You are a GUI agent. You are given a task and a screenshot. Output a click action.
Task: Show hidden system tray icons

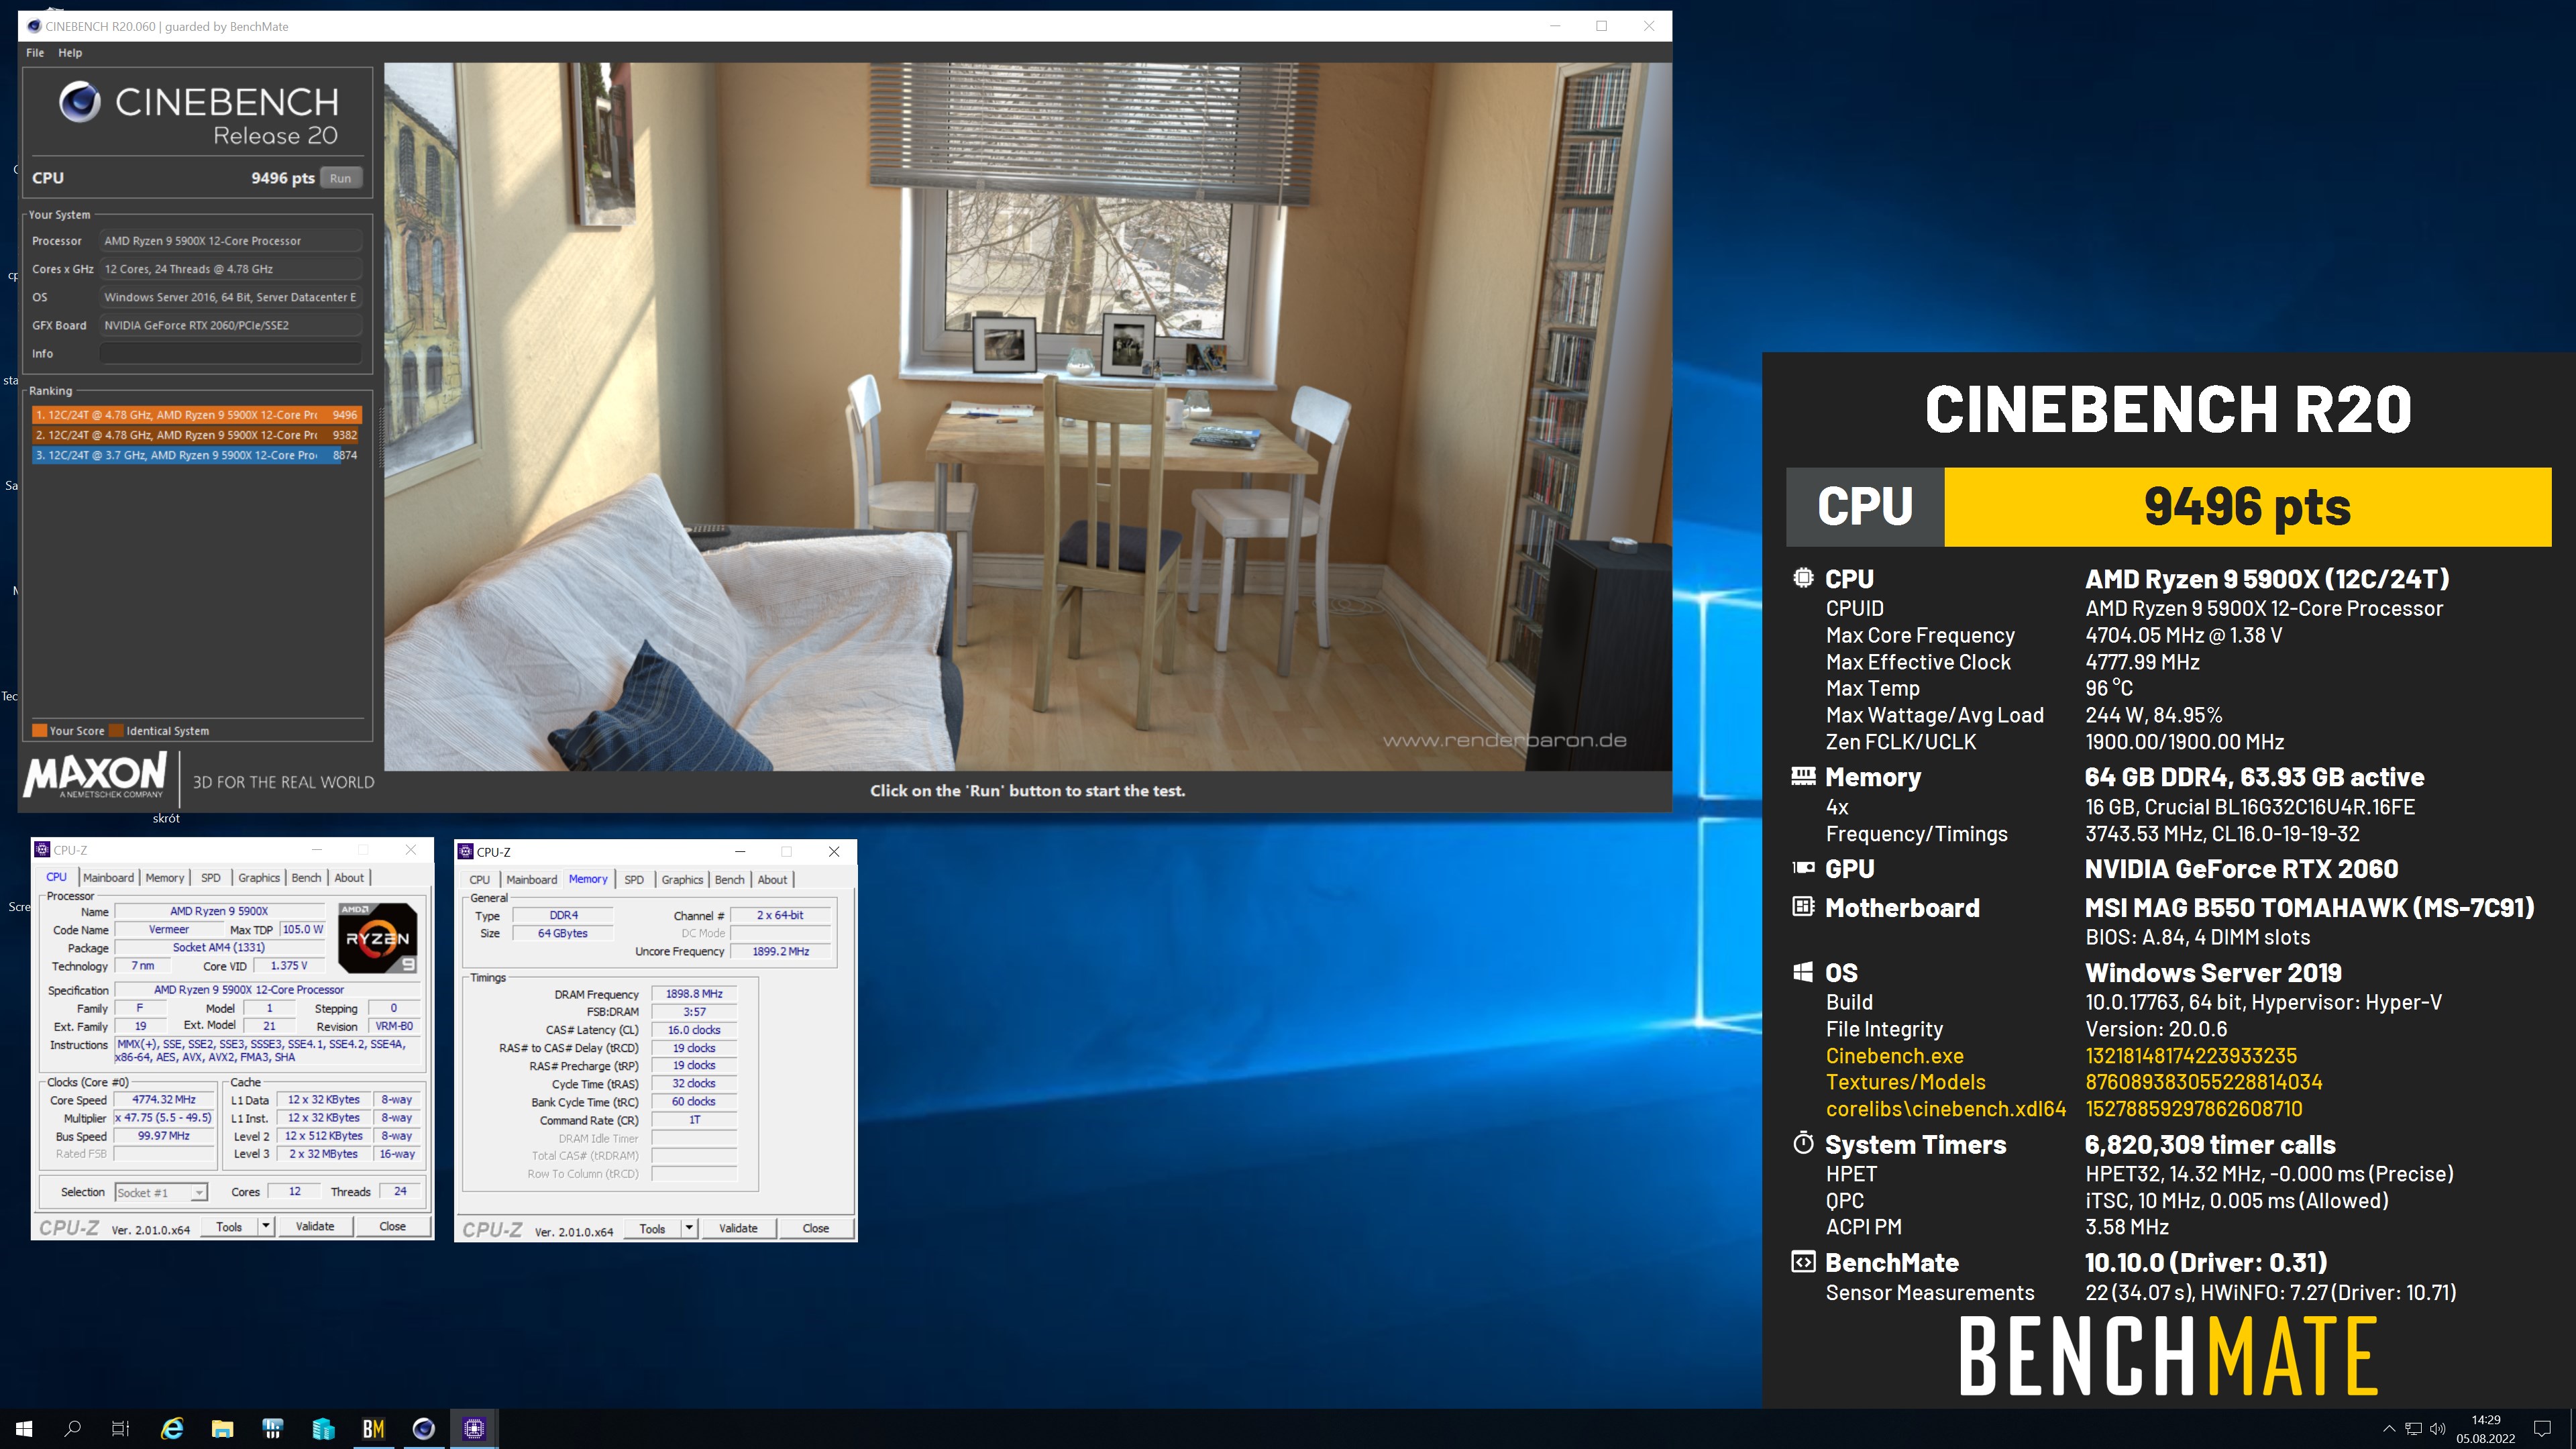pos(2389,1428)
